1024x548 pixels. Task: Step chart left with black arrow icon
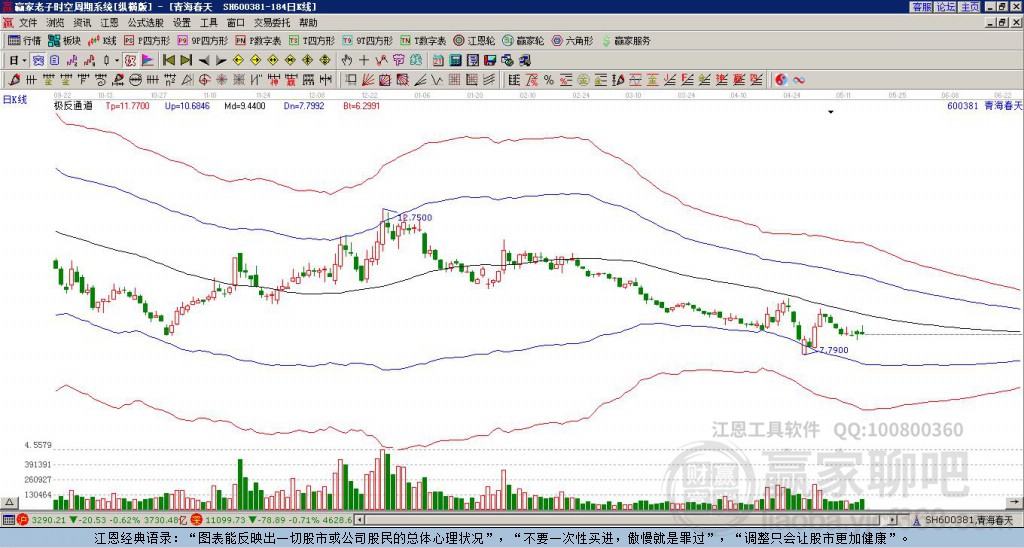click(x=204, y=60)
